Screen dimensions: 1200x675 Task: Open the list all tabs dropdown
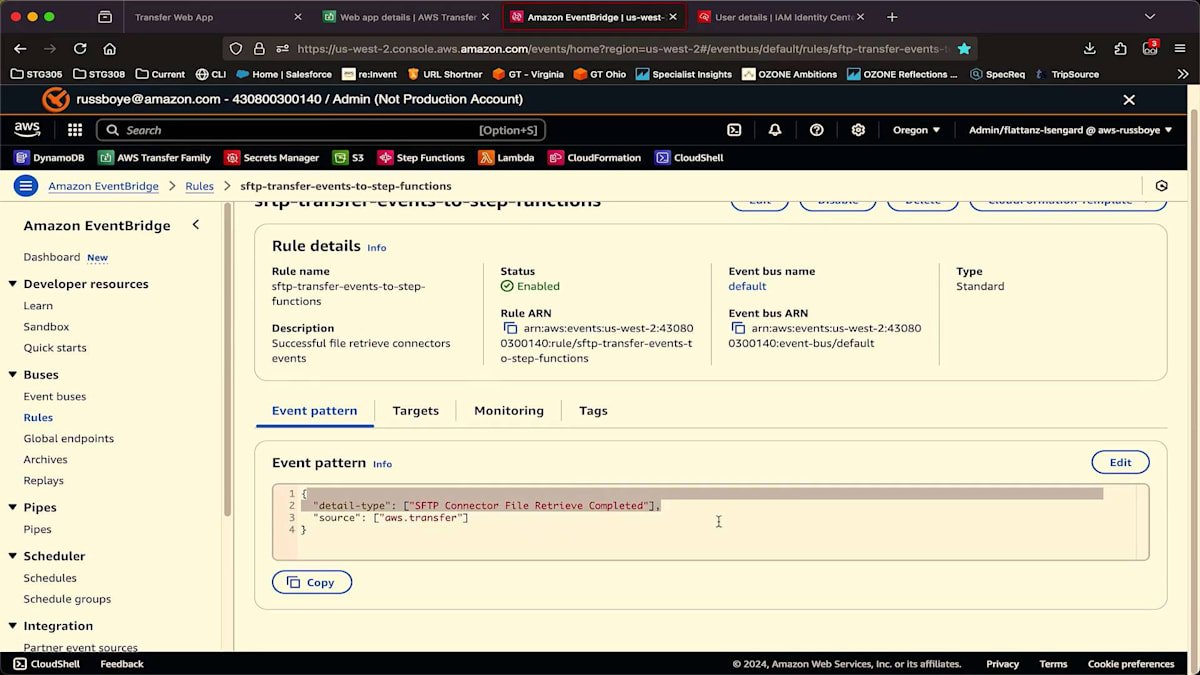[1150, 17]
